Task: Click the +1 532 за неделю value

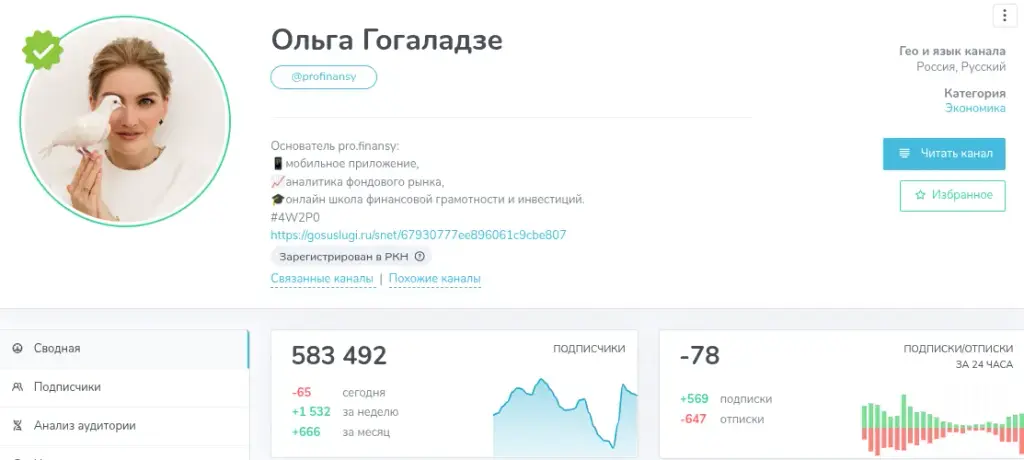Action: (311, 412)
